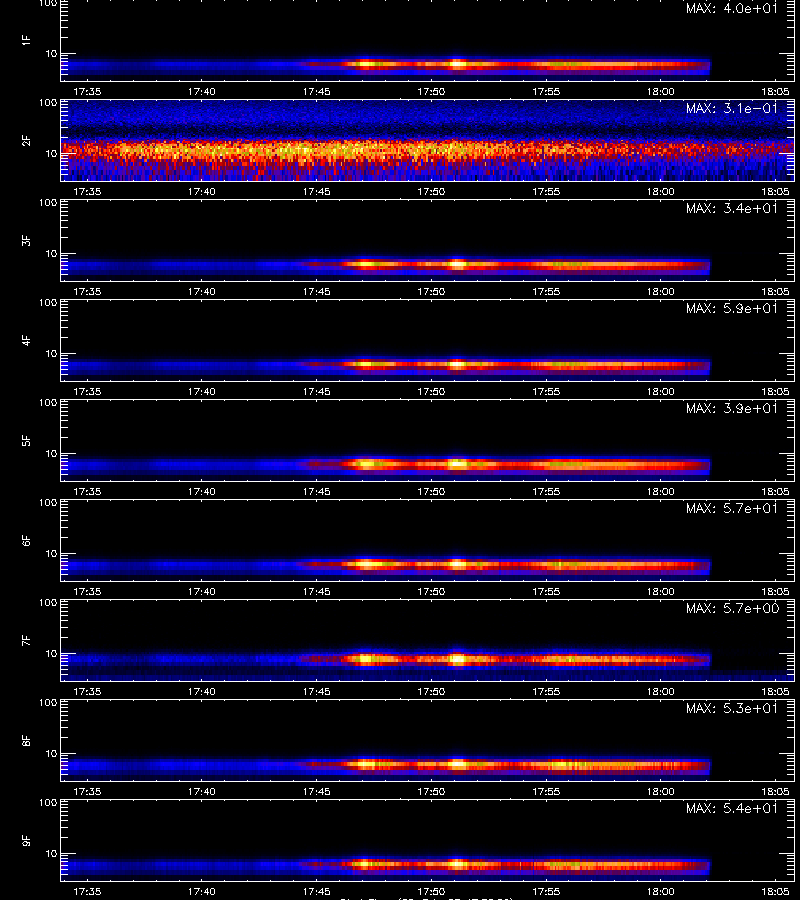Click the 100 y-axis label of panel 7F
Viewport: 800px width, 900px height.
tap(48, 603)
